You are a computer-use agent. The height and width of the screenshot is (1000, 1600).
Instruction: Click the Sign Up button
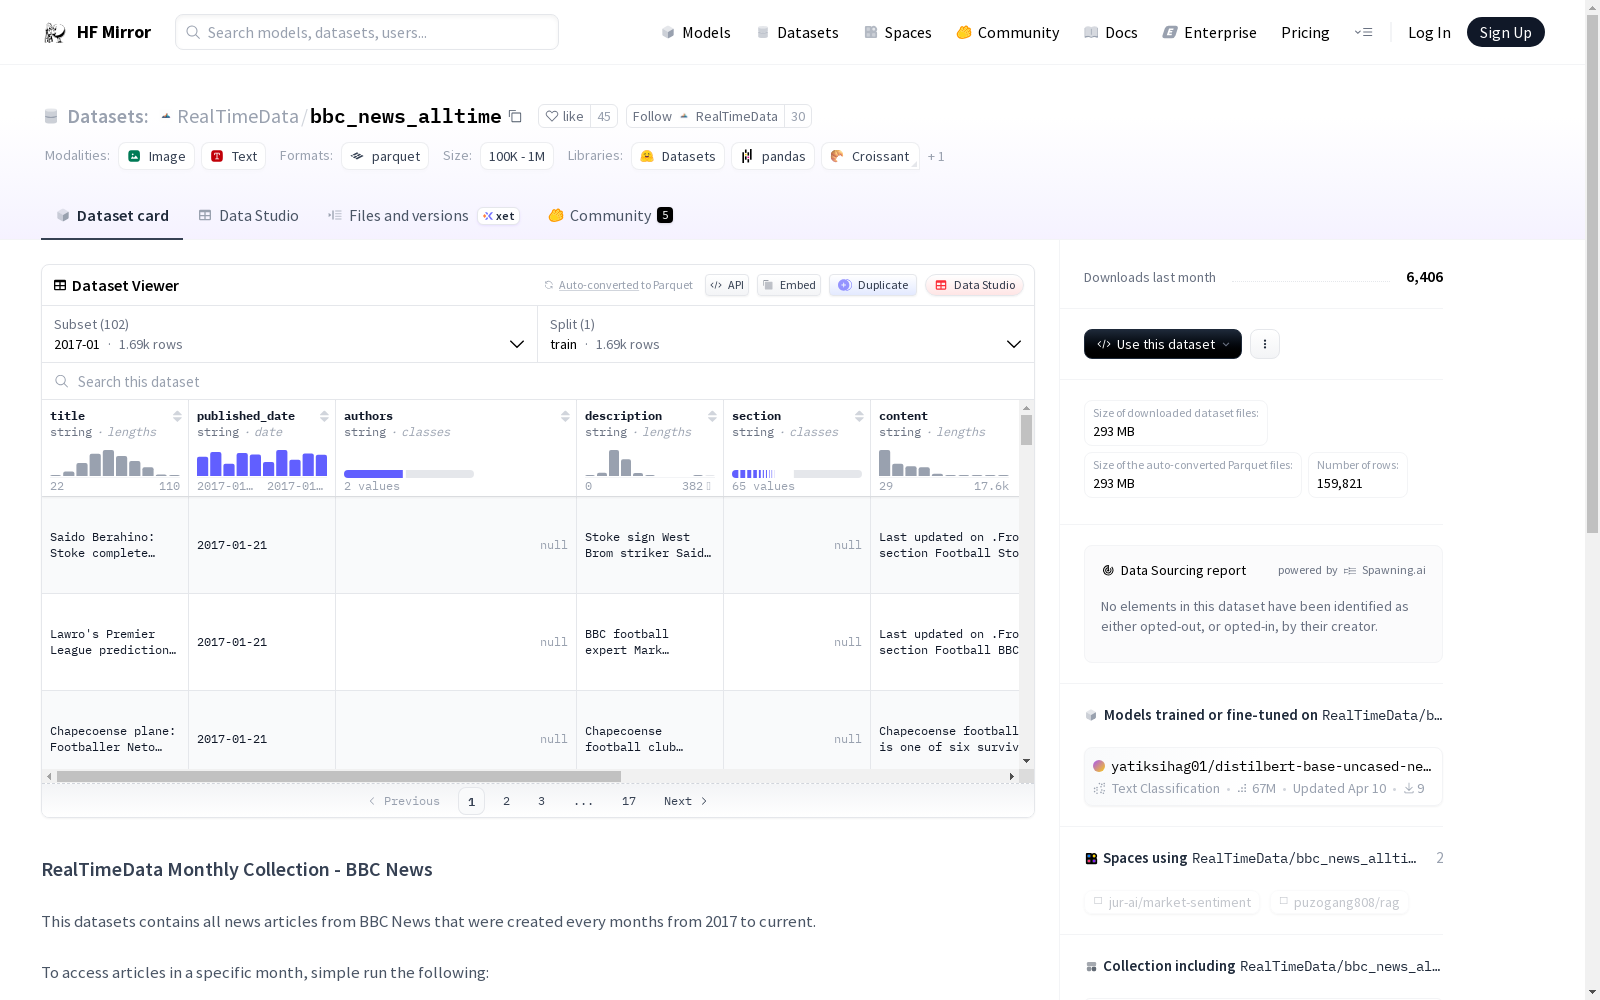[1506, 32]
